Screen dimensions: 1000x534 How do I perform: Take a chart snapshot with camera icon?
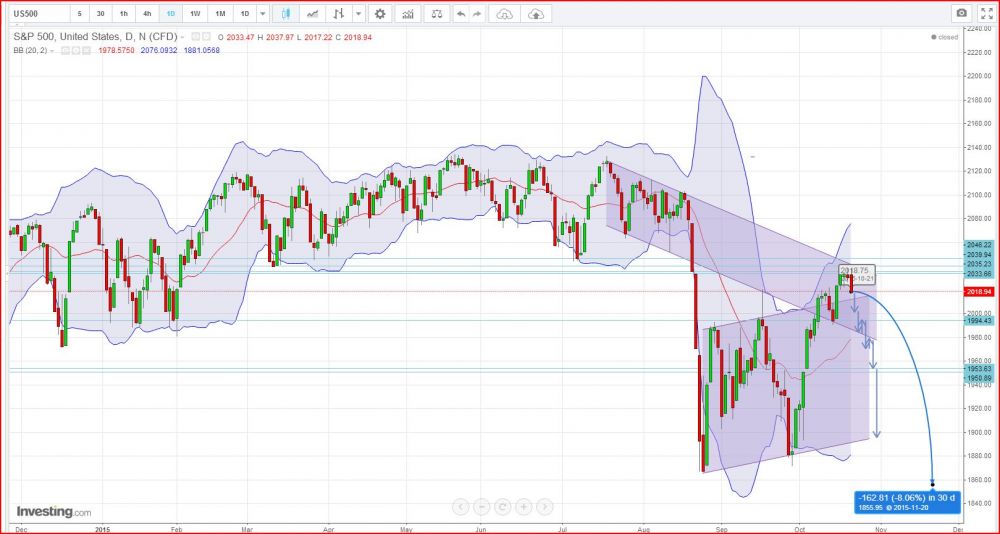click(x=961, y=13)
